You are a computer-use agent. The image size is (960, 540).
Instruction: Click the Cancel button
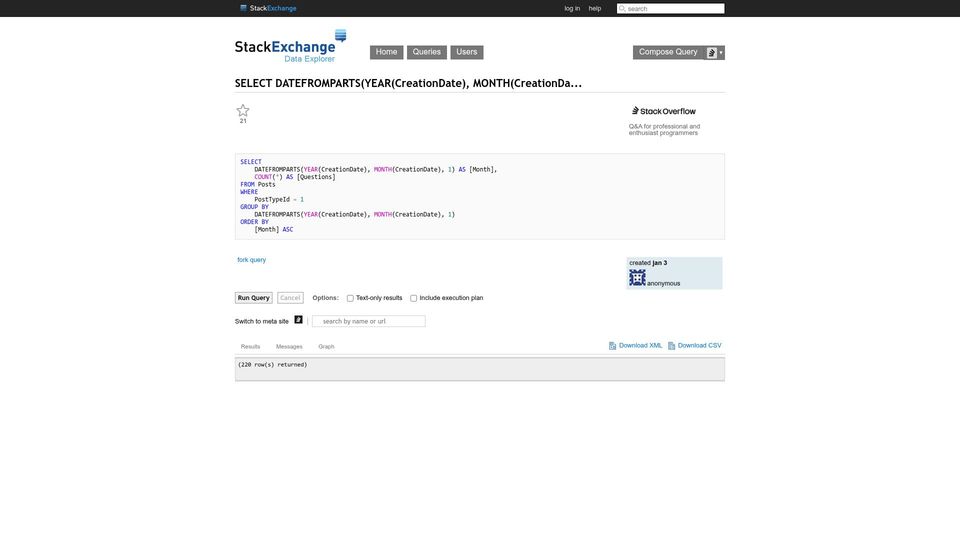pyautogui.click(x=290, y=298)
